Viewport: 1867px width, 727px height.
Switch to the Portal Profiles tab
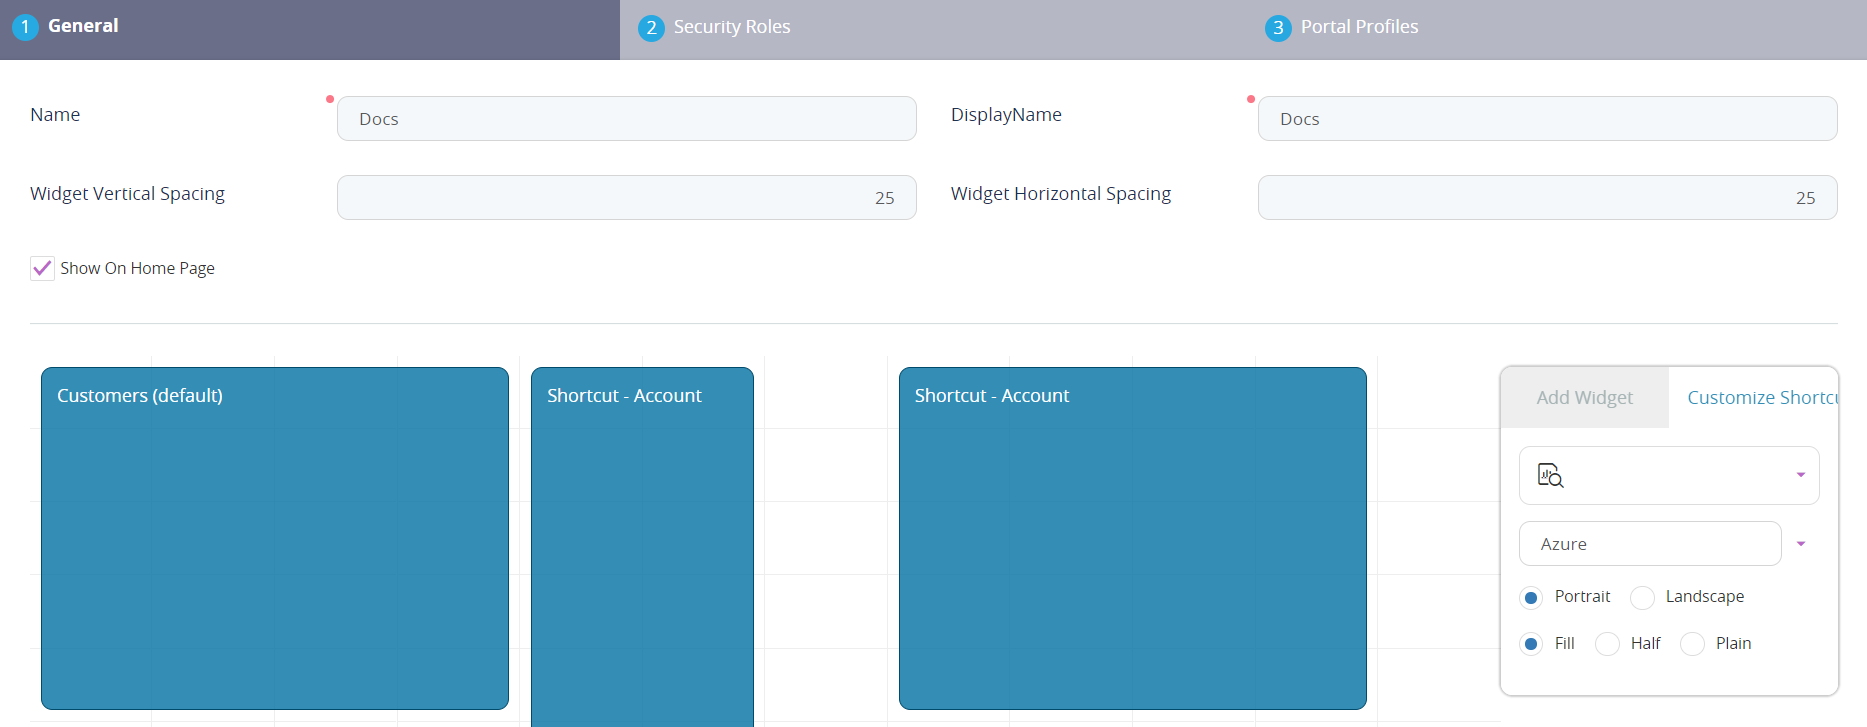[x=1359, y=27]
